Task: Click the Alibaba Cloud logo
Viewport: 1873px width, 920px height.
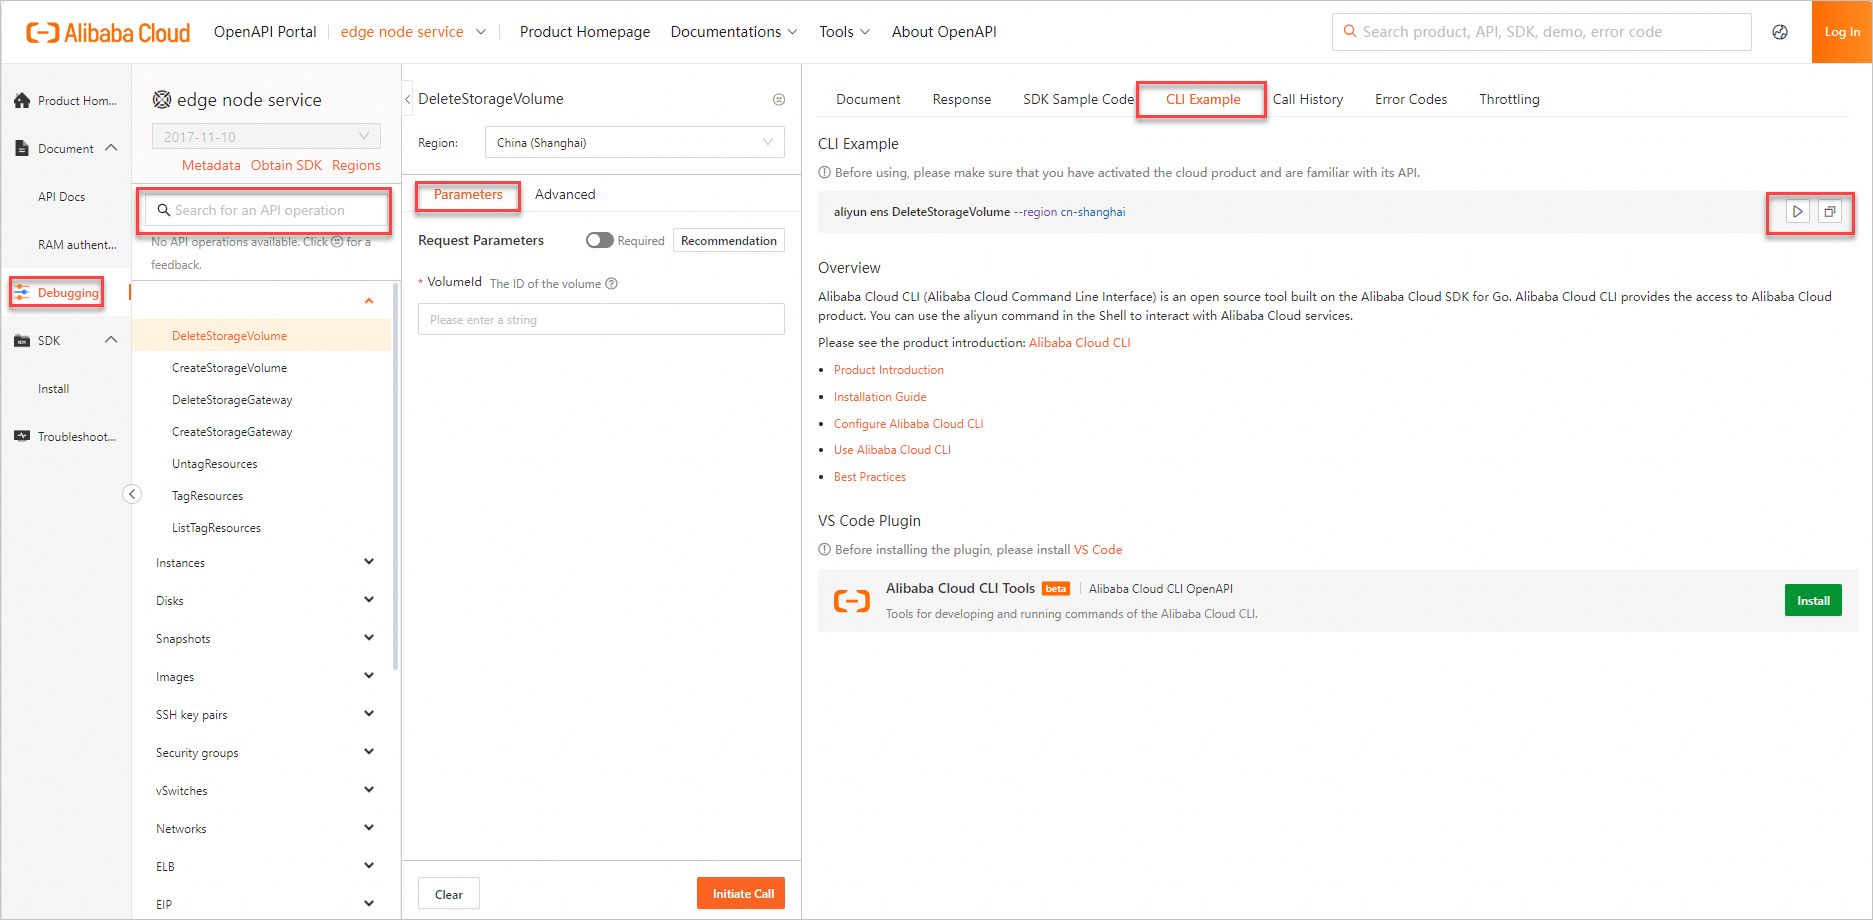Action: click(108, 33)
